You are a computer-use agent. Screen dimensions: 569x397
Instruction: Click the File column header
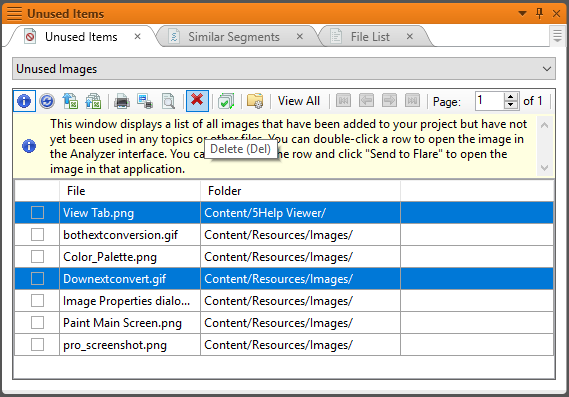click(x=130, y=191)
